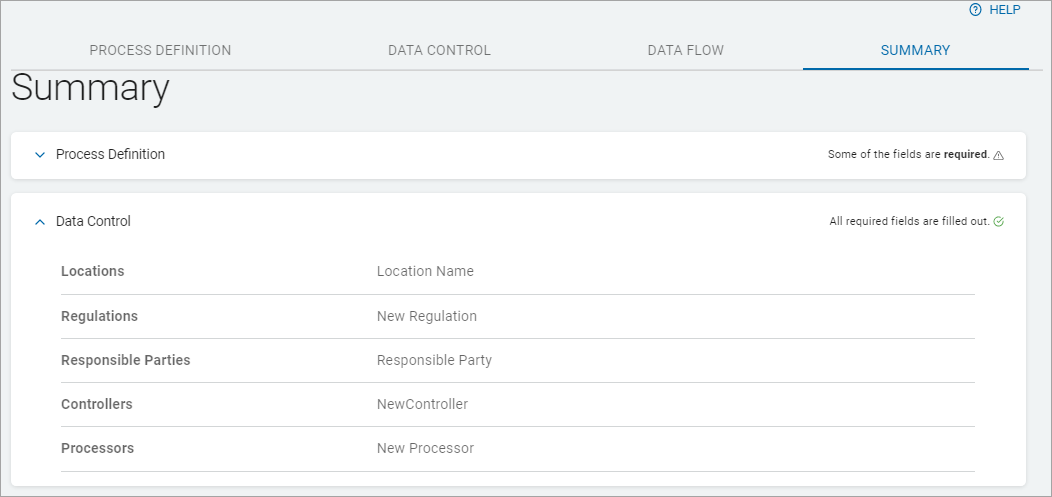Click the Responsible Party value
Screen dimensions: 1052x497
pyautogui.click(x=434, y=360)
